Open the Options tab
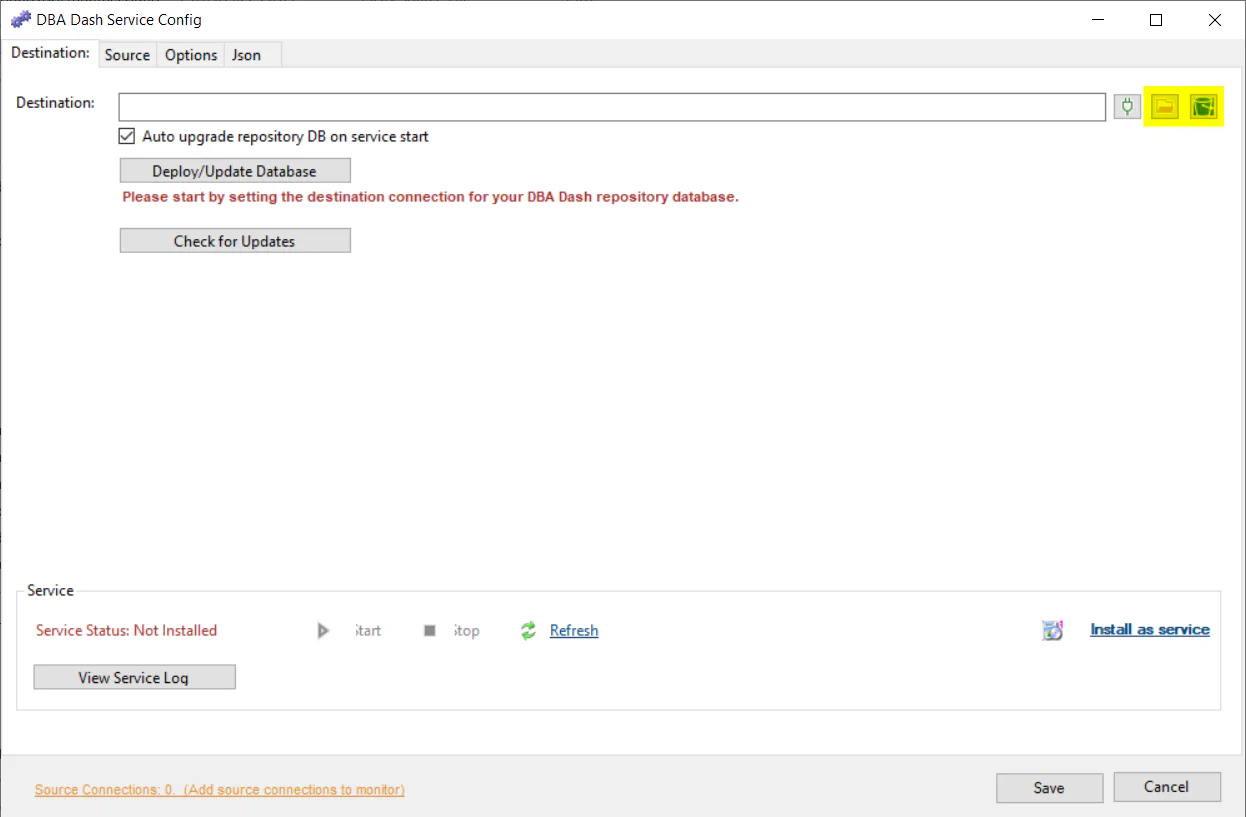1246x817 pixels. coord(191,55)
